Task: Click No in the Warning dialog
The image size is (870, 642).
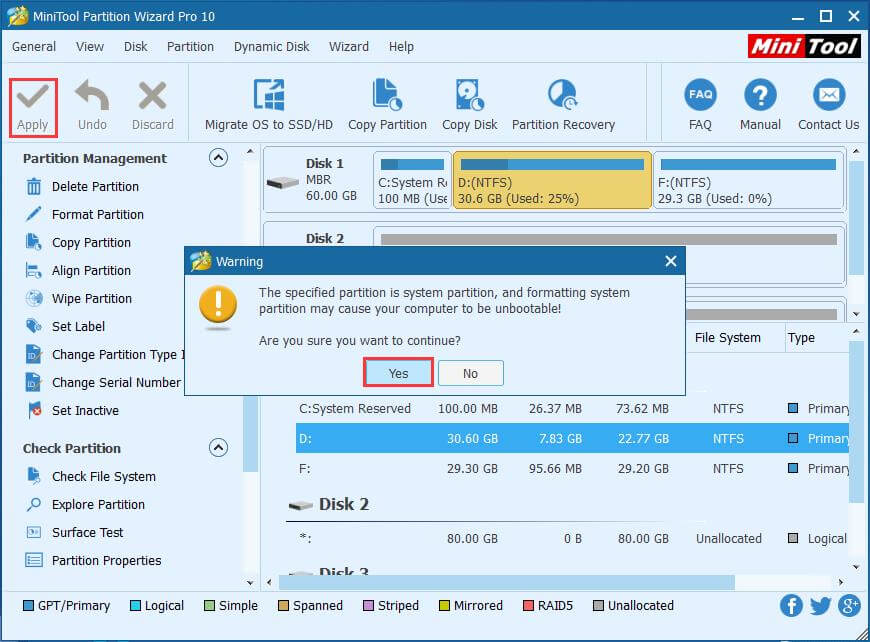Action: coord(470,373)
